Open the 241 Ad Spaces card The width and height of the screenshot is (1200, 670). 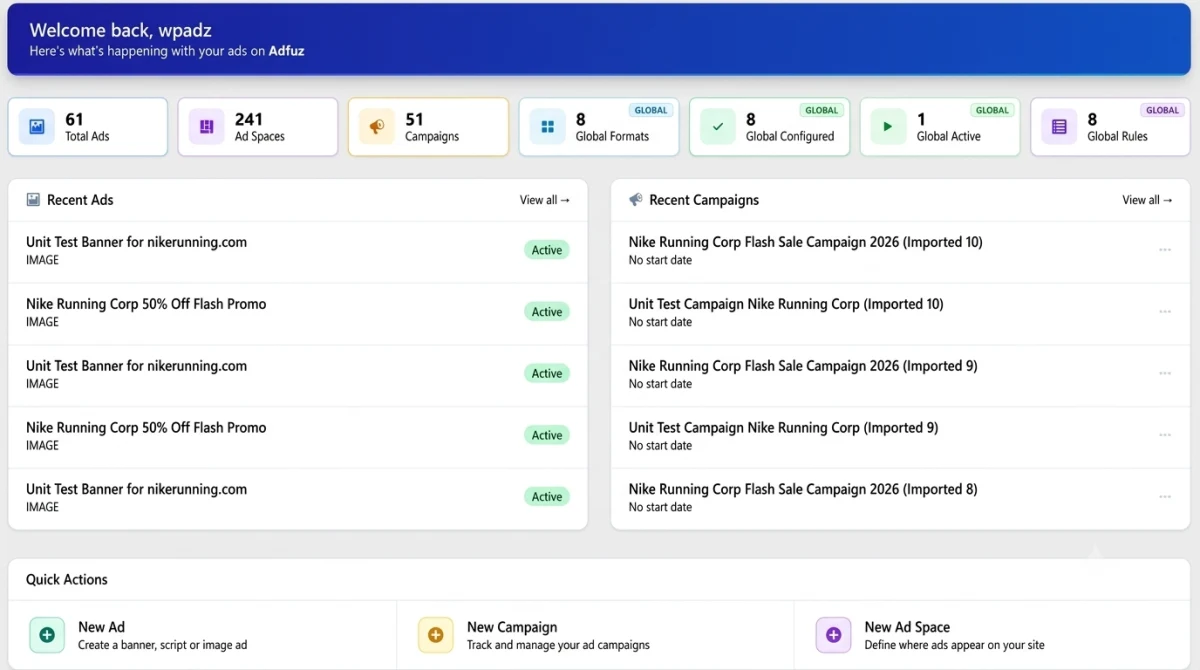coord(258,127)
